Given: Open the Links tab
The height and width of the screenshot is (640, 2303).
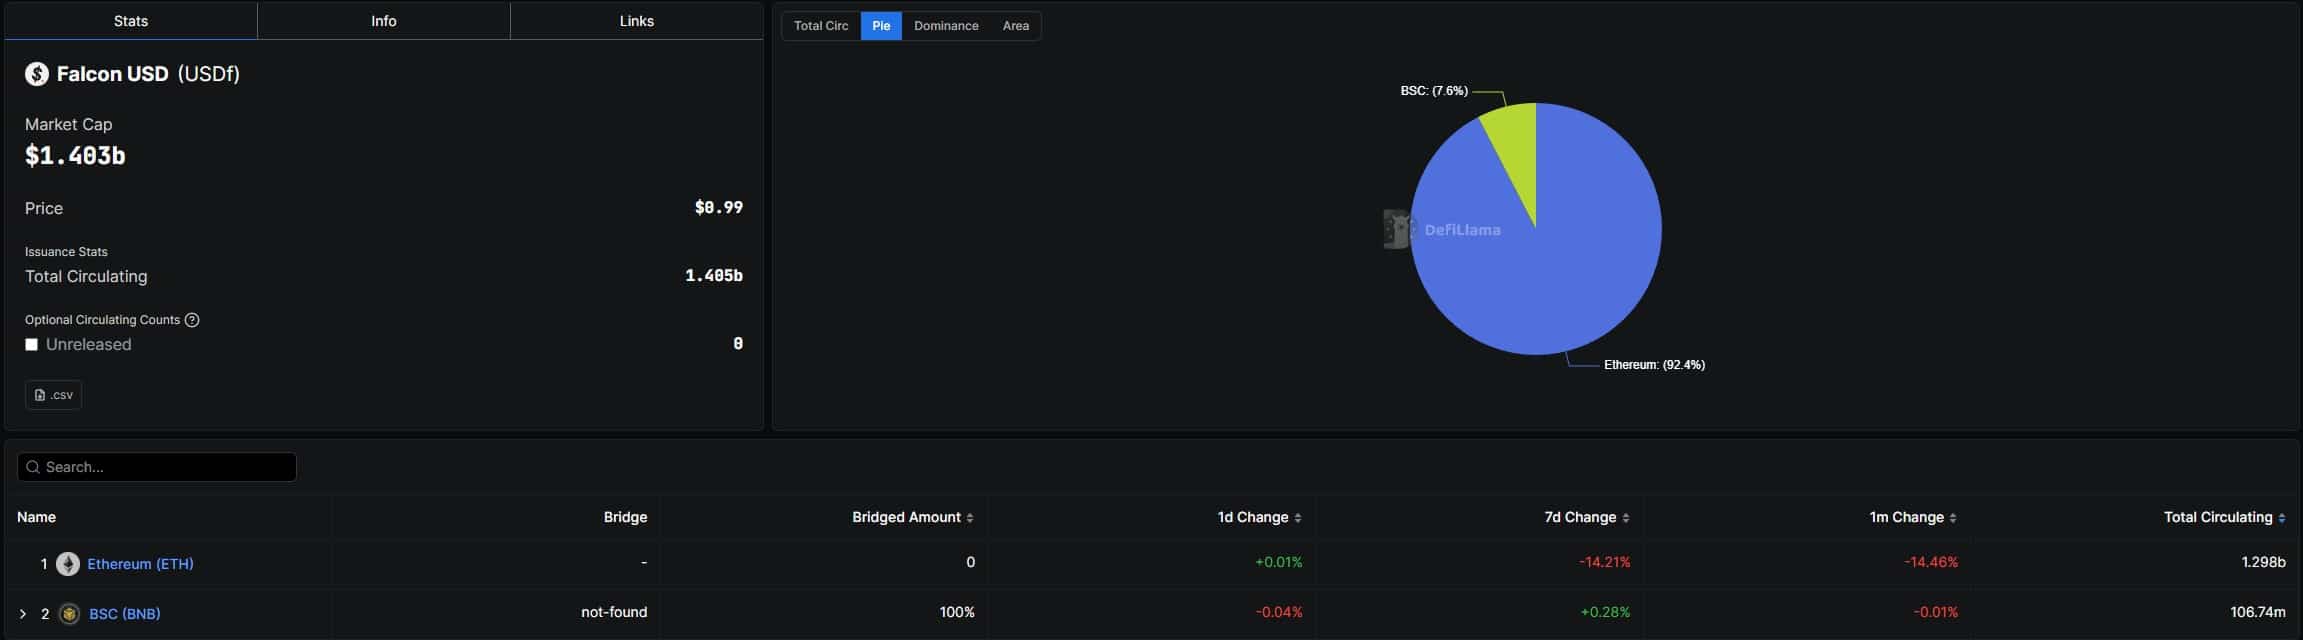Looking at the screenshot, I should point(637,21).
